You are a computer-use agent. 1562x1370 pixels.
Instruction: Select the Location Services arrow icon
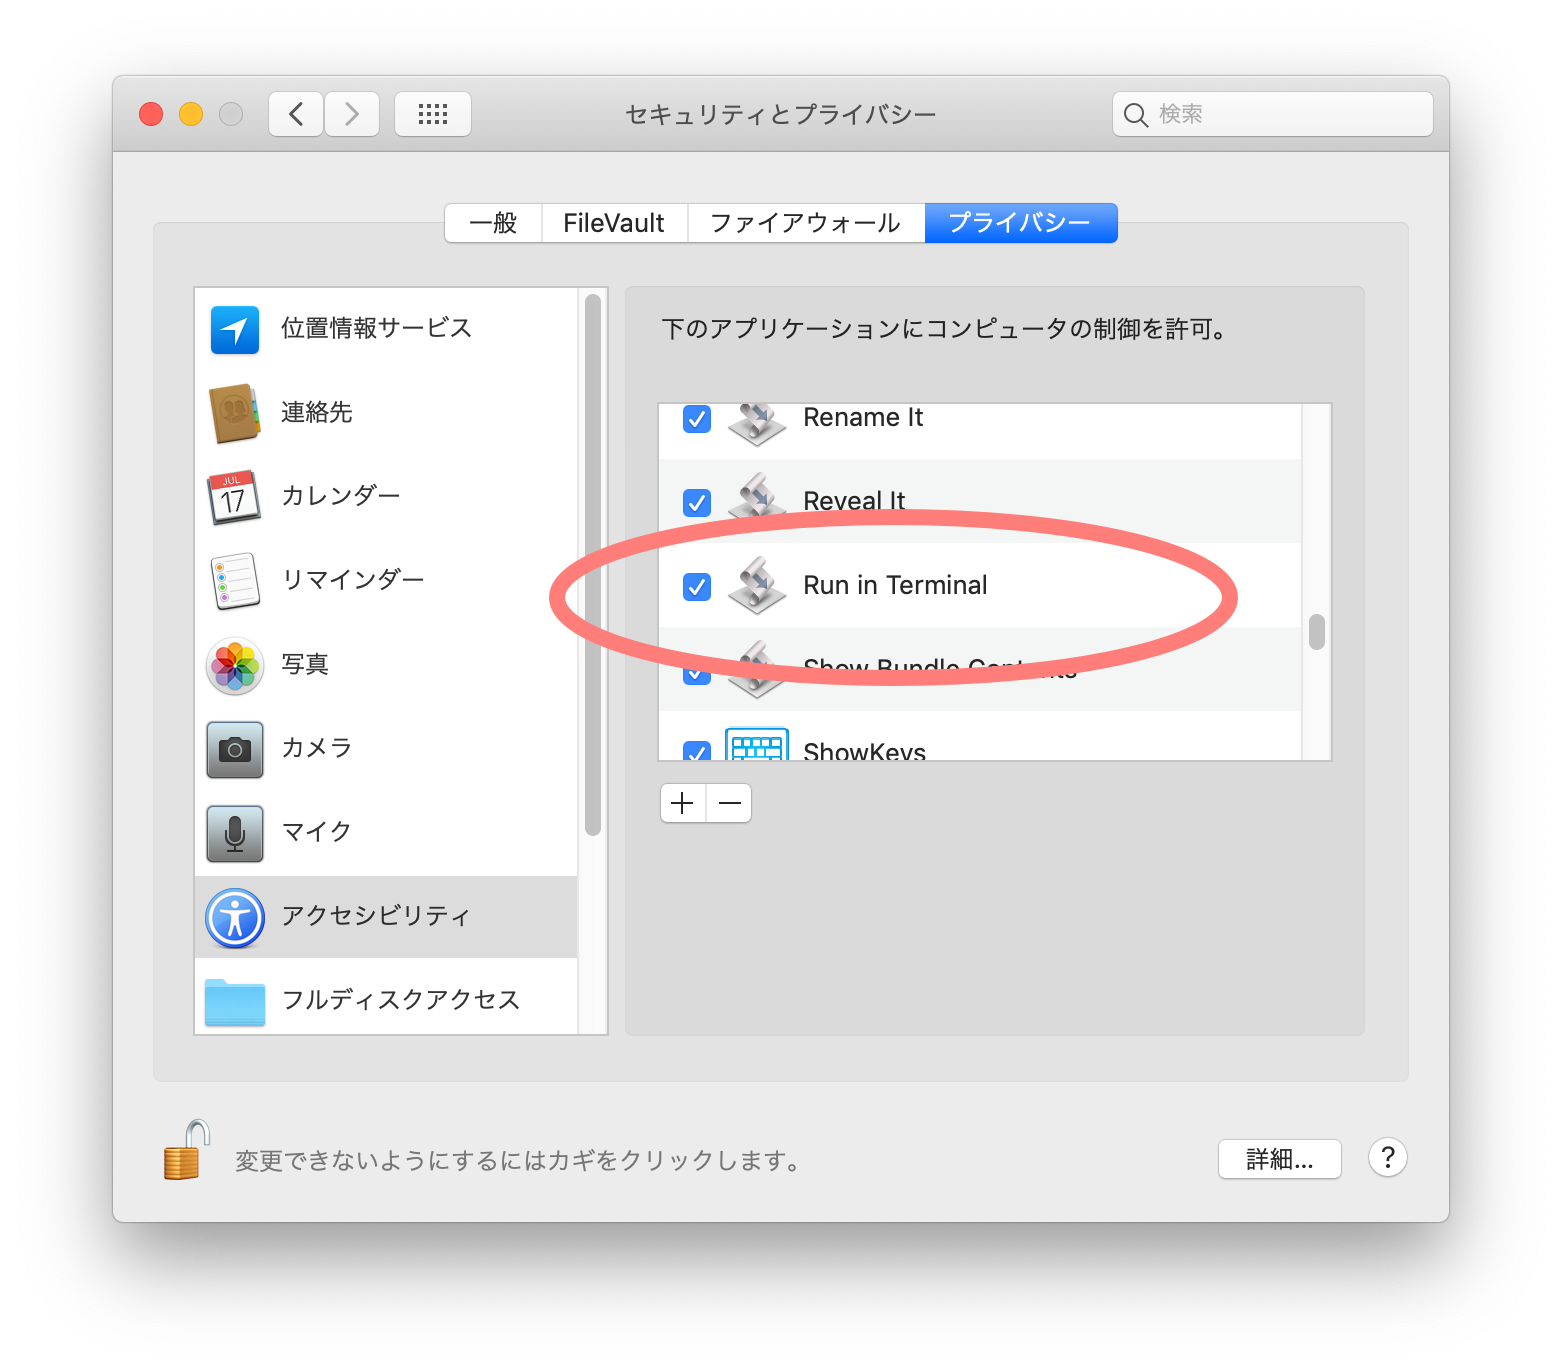pyautogui.click(x=235, y=330)
